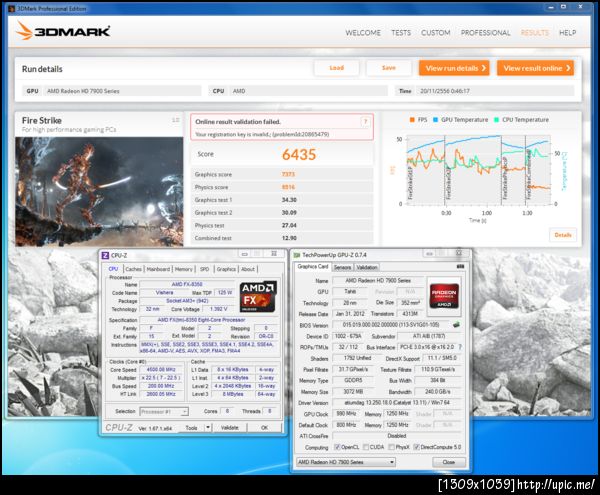Image resolution: width=600 pixels, height=495 pixels.
Task: Open the AMD Radeon HD 7900 Series dropdown
Action: tap(346, 462)
